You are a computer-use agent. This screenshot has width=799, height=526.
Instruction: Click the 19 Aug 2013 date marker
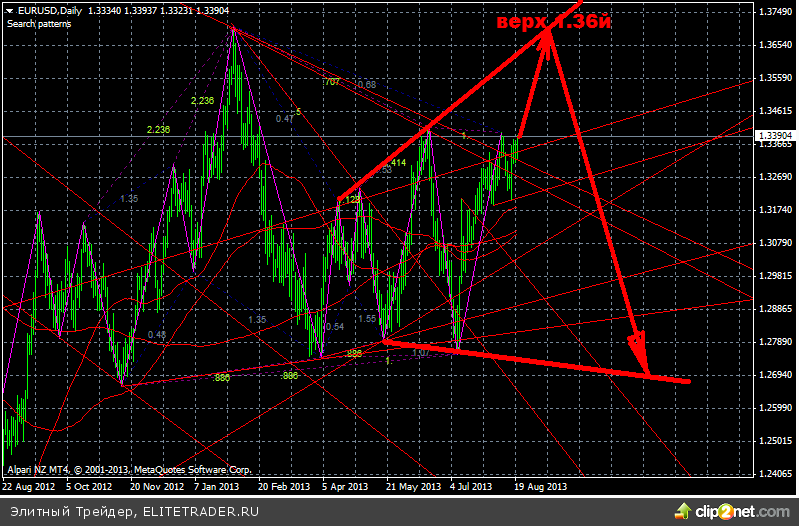(x=542, y=487)
